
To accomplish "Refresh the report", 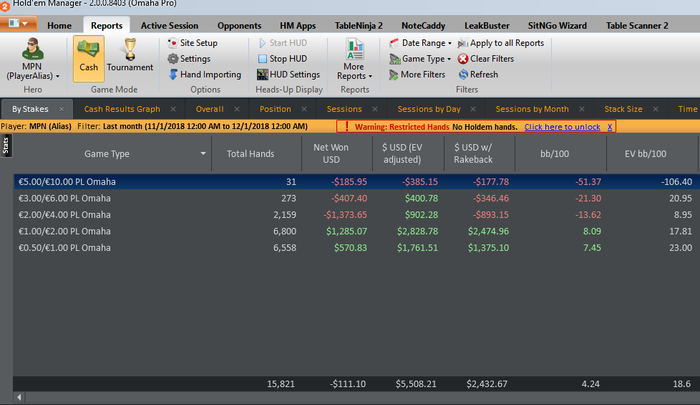I will coord(478,75).
